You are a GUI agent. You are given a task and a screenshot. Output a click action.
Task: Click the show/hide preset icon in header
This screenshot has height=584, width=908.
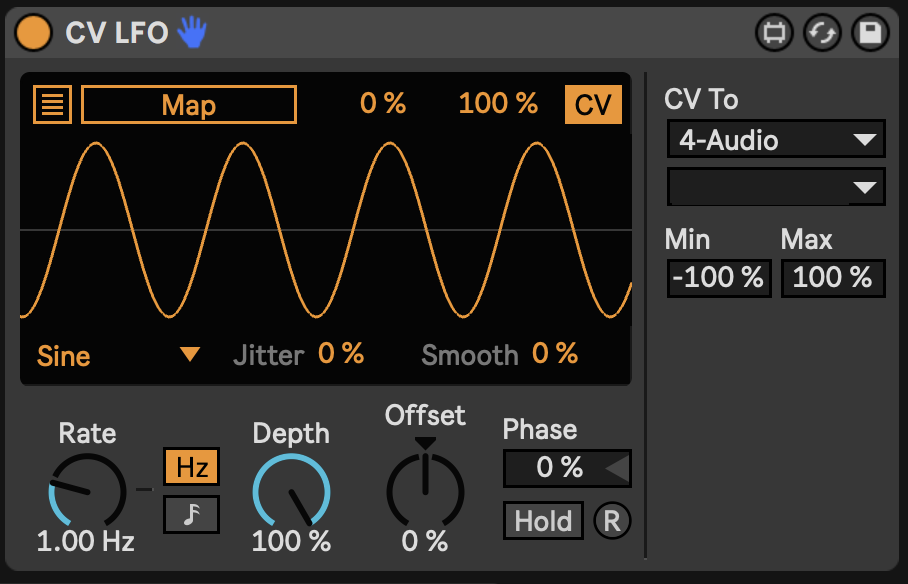click(x=773, y=33)
